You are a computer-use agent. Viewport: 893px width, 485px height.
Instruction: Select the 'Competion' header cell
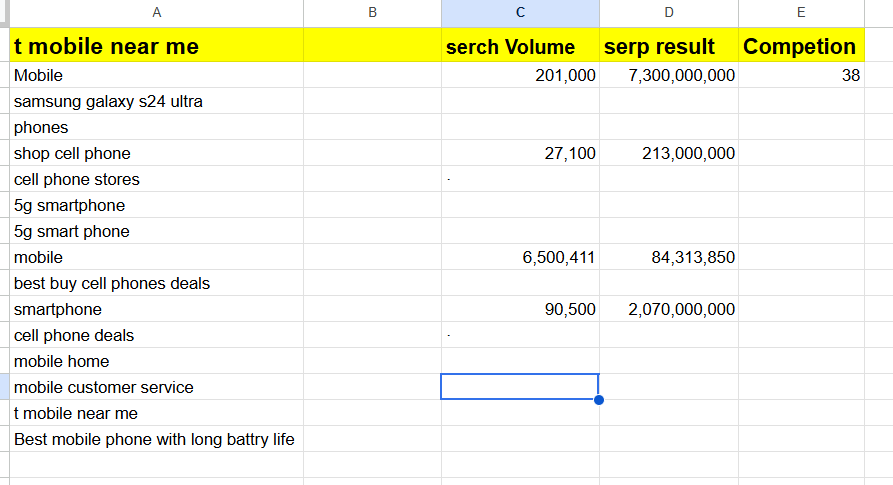click(x=801, y=46)
